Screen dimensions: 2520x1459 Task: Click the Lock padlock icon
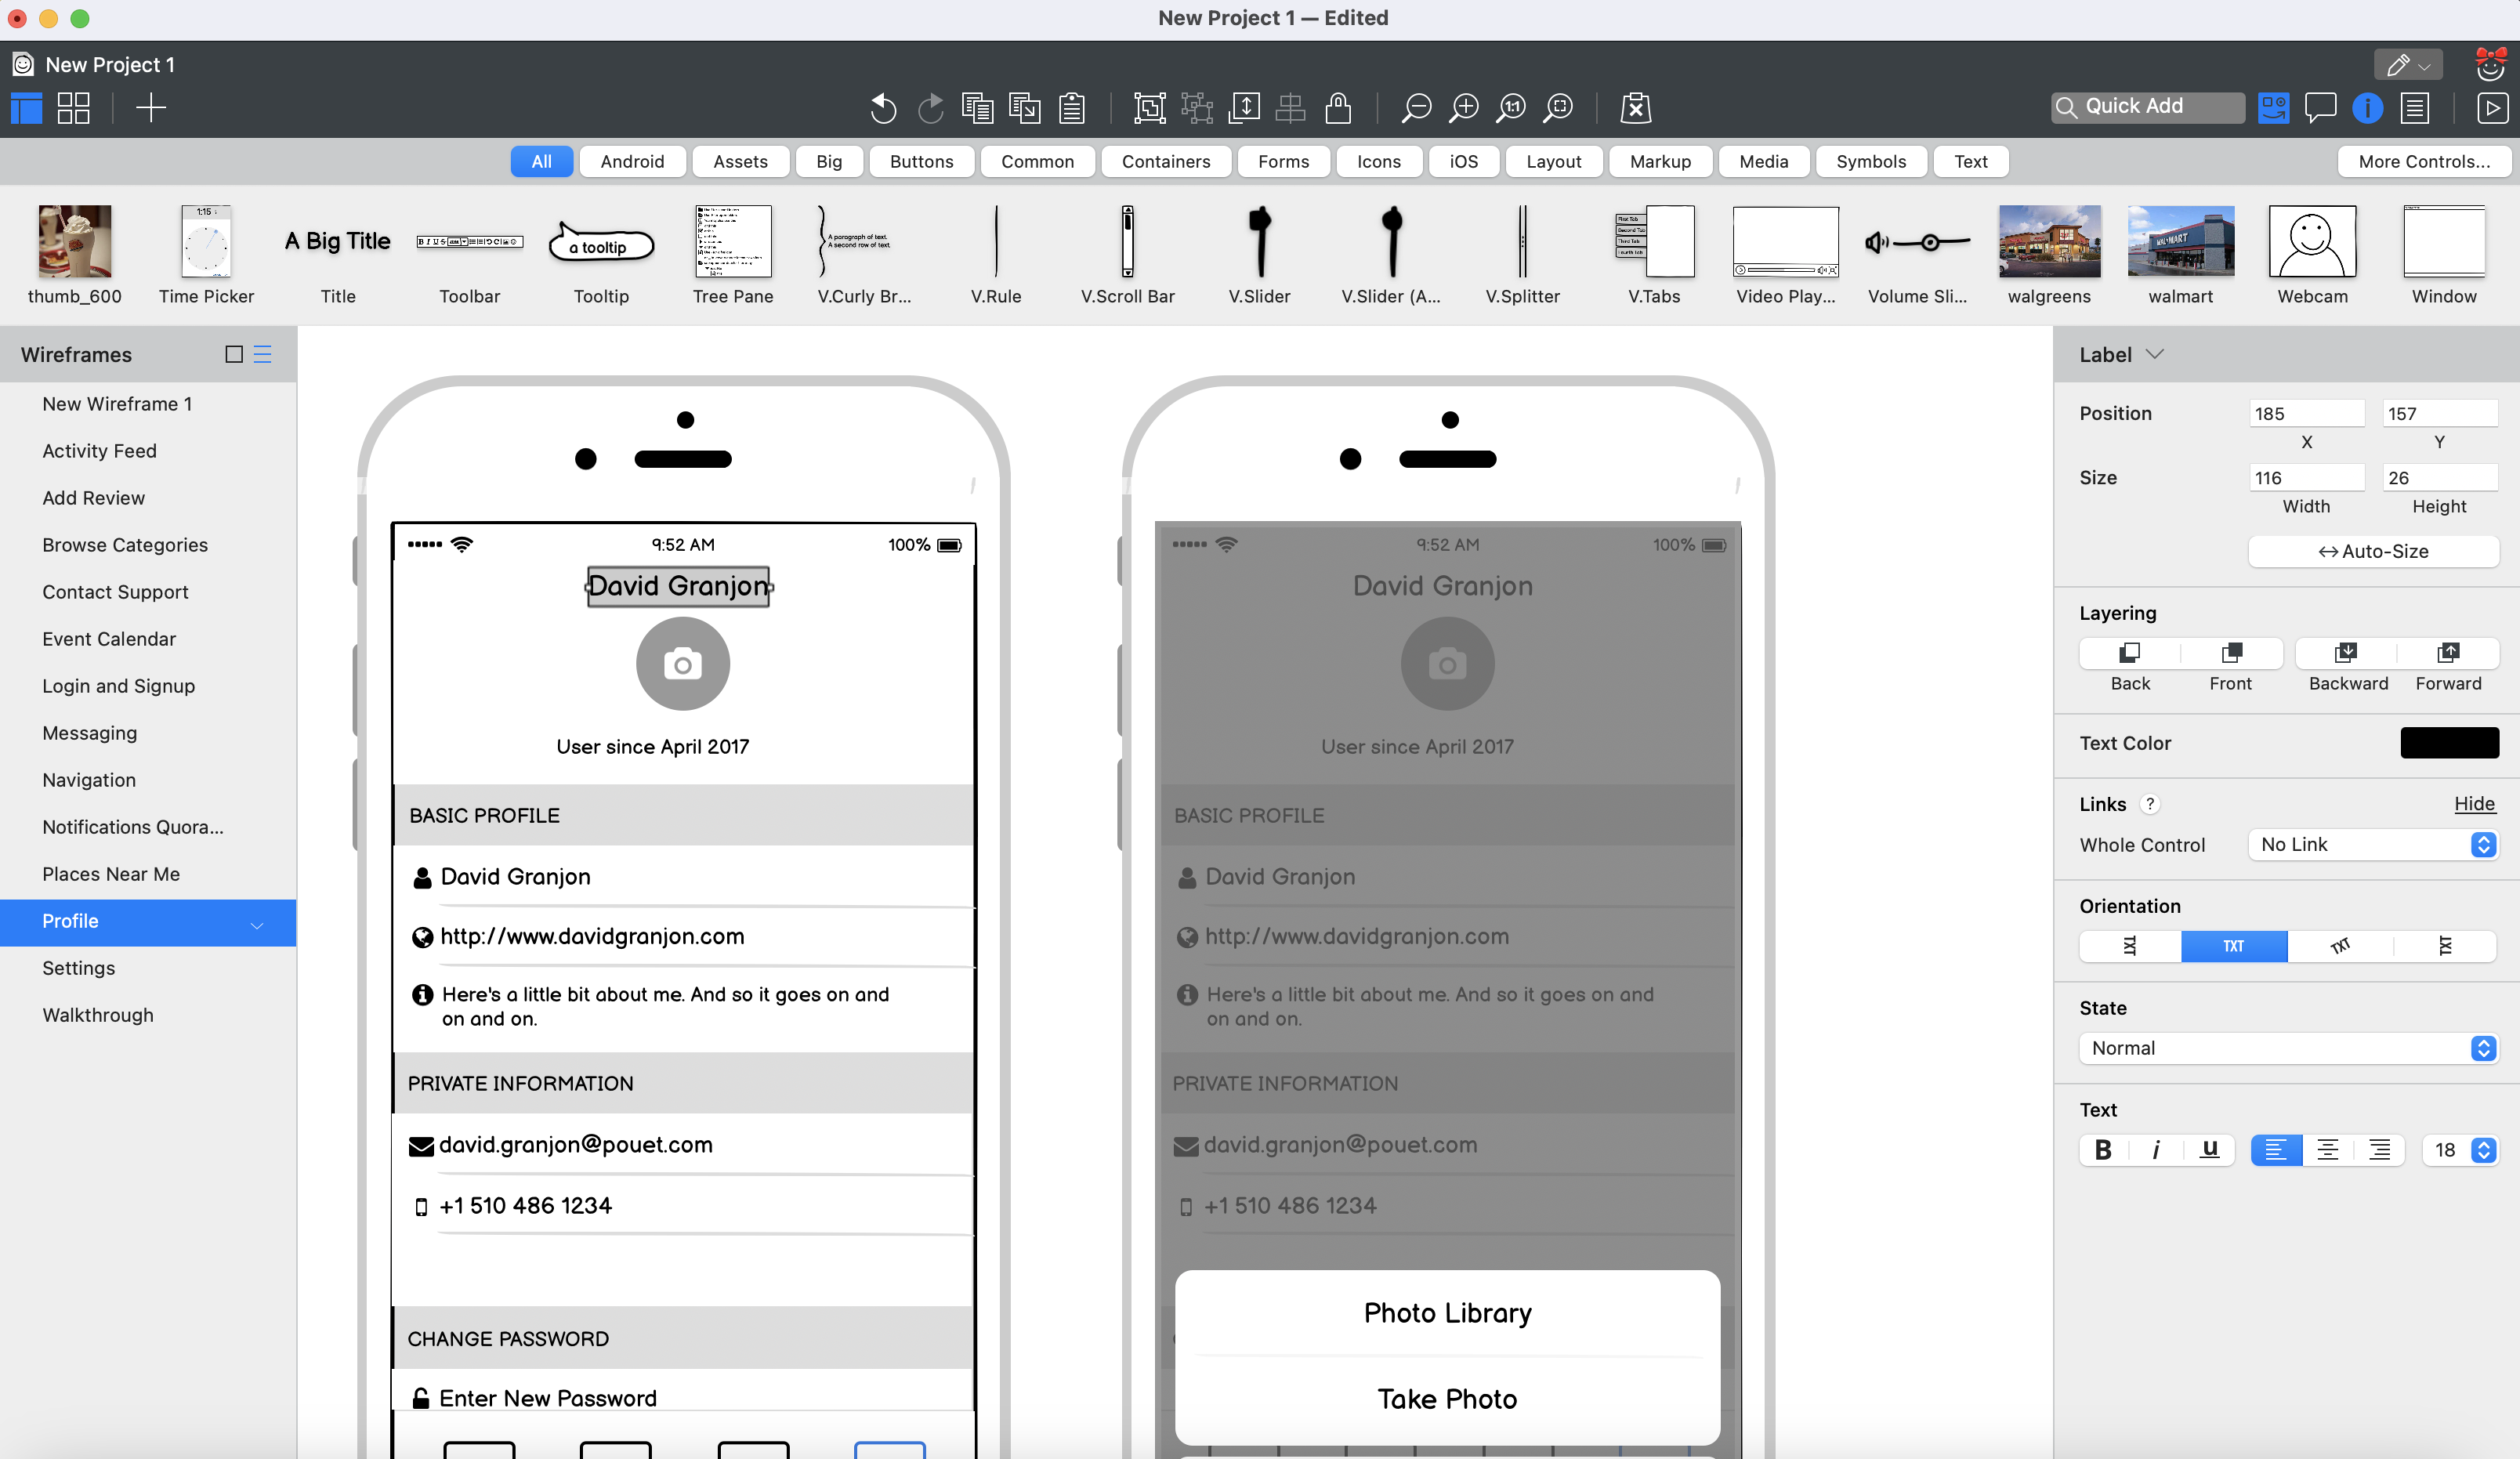click(x=1338, y=107)
